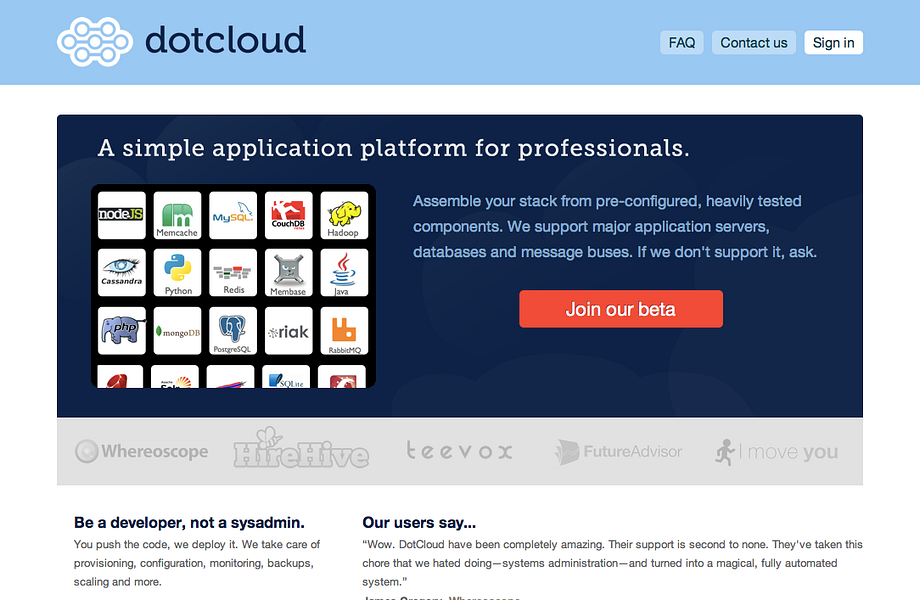Select the Membase component icon
The height and width of the screenshot is (600, 920).
click(x=288, y=271)
